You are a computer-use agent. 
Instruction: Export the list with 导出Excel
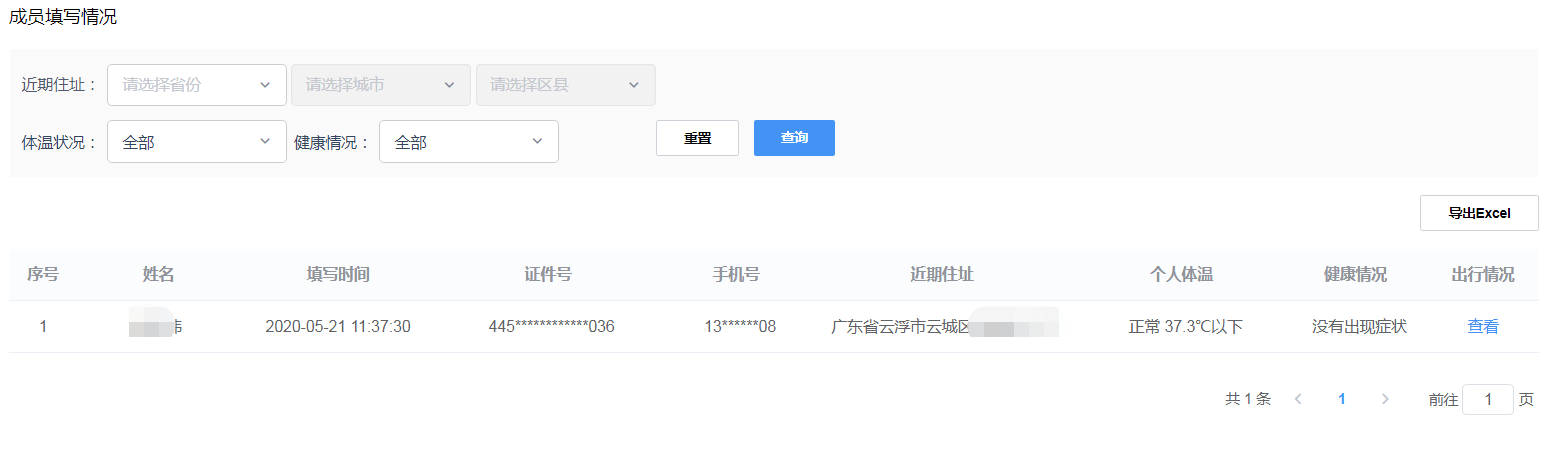[1478, 213]
